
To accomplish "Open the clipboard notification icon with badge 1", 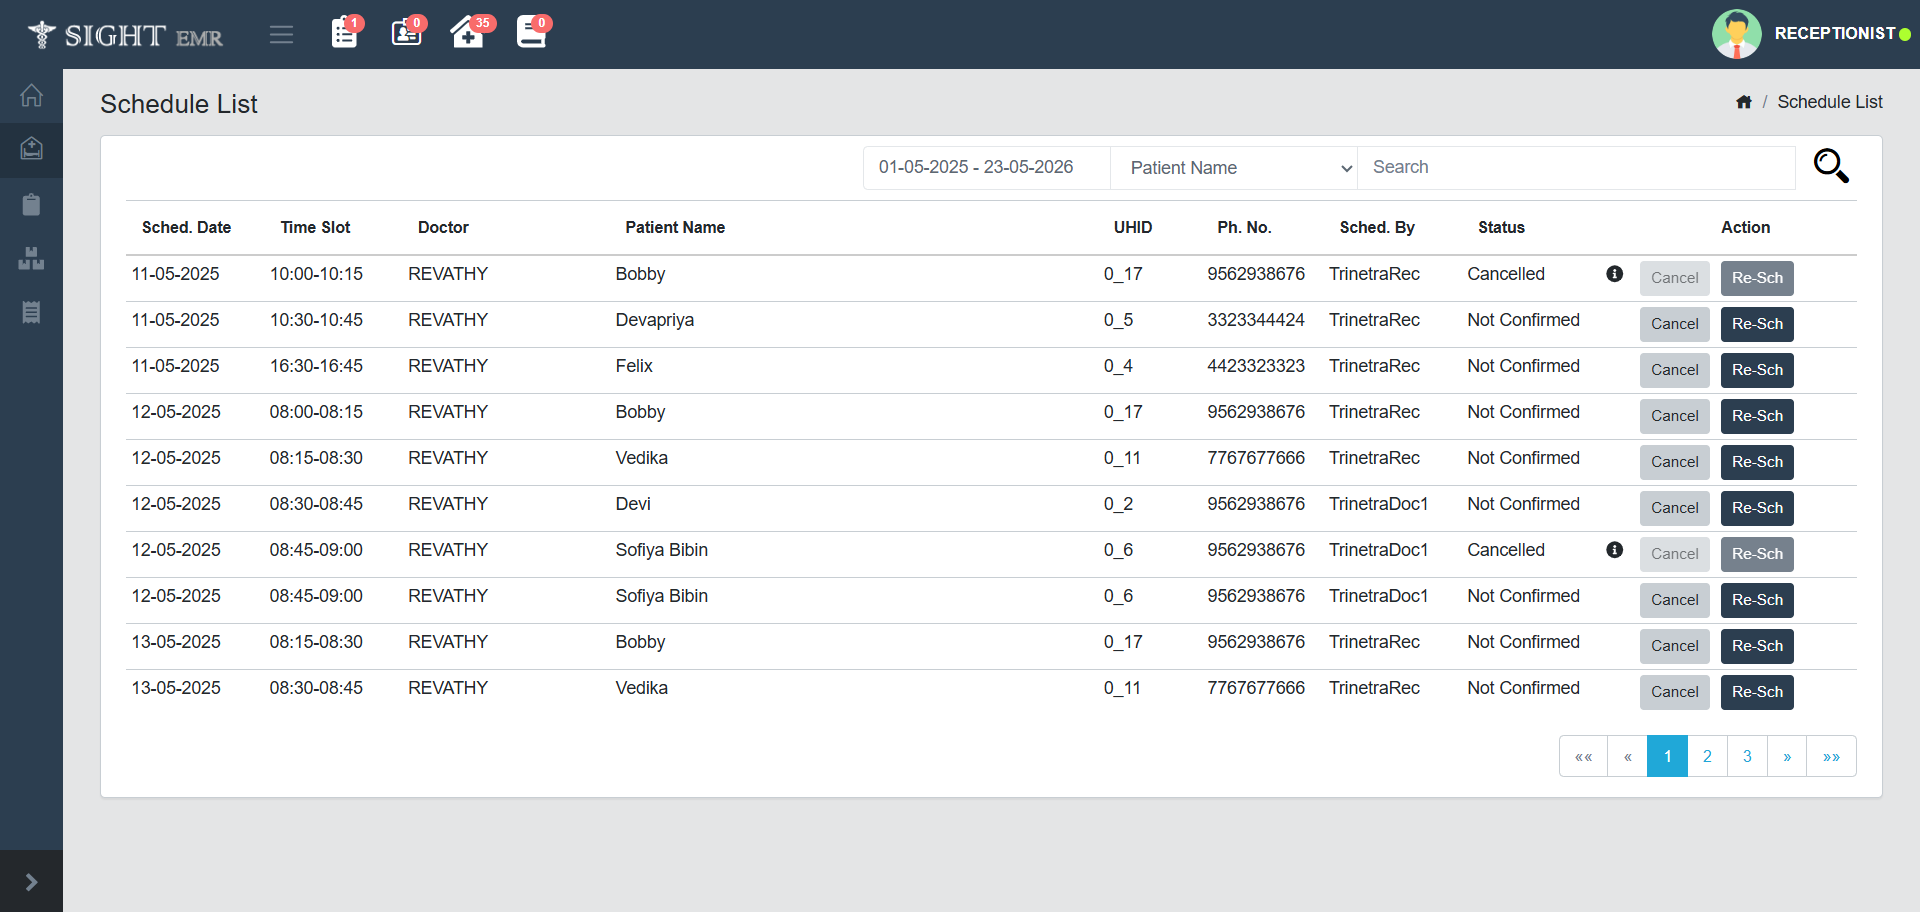I will click(345, 33).
